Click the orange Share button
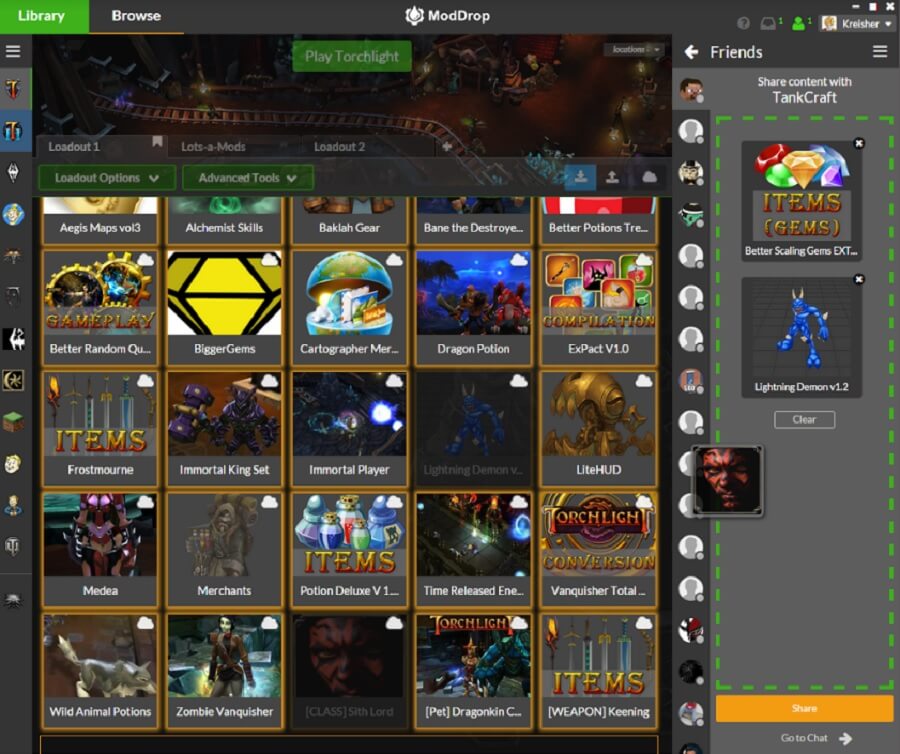The image size is (900, 754). (804, 708)
